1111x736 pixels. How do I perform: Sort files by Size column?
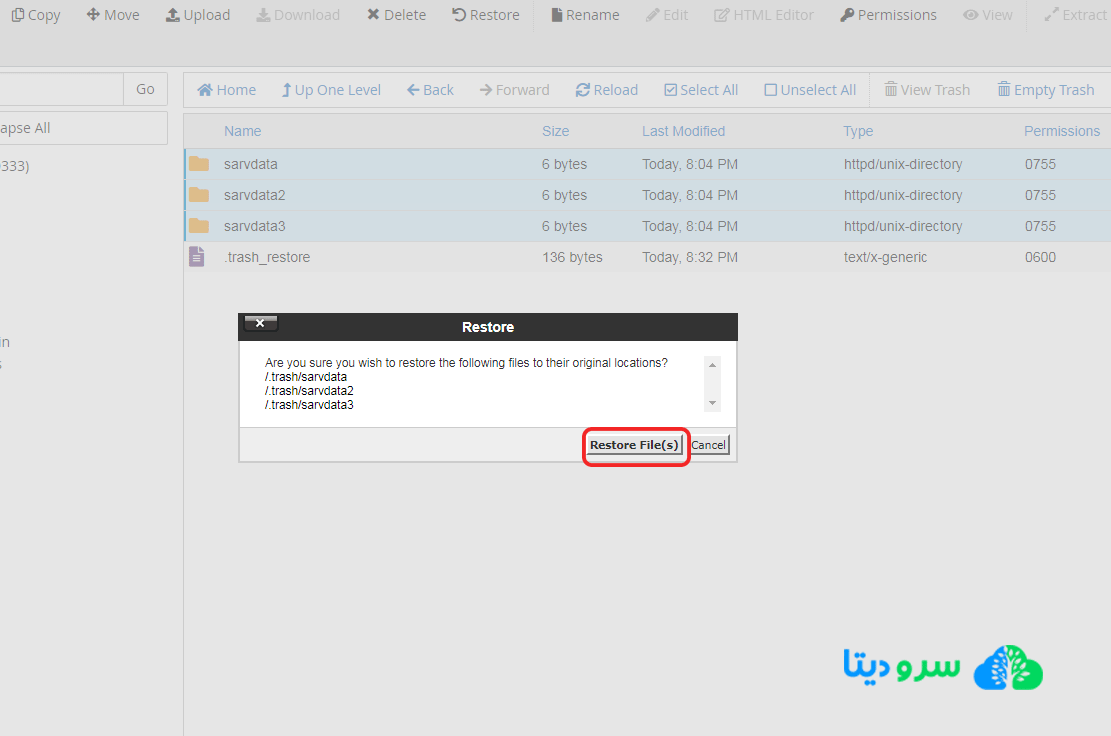pos(555,131)
